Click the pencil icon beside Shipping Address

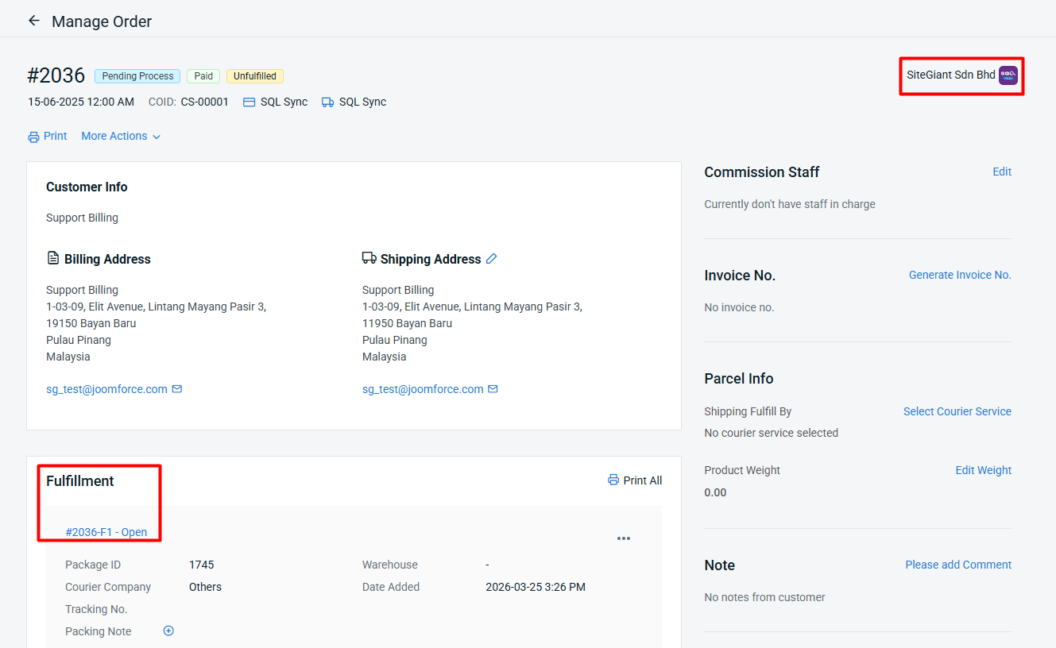click(491, 259)
